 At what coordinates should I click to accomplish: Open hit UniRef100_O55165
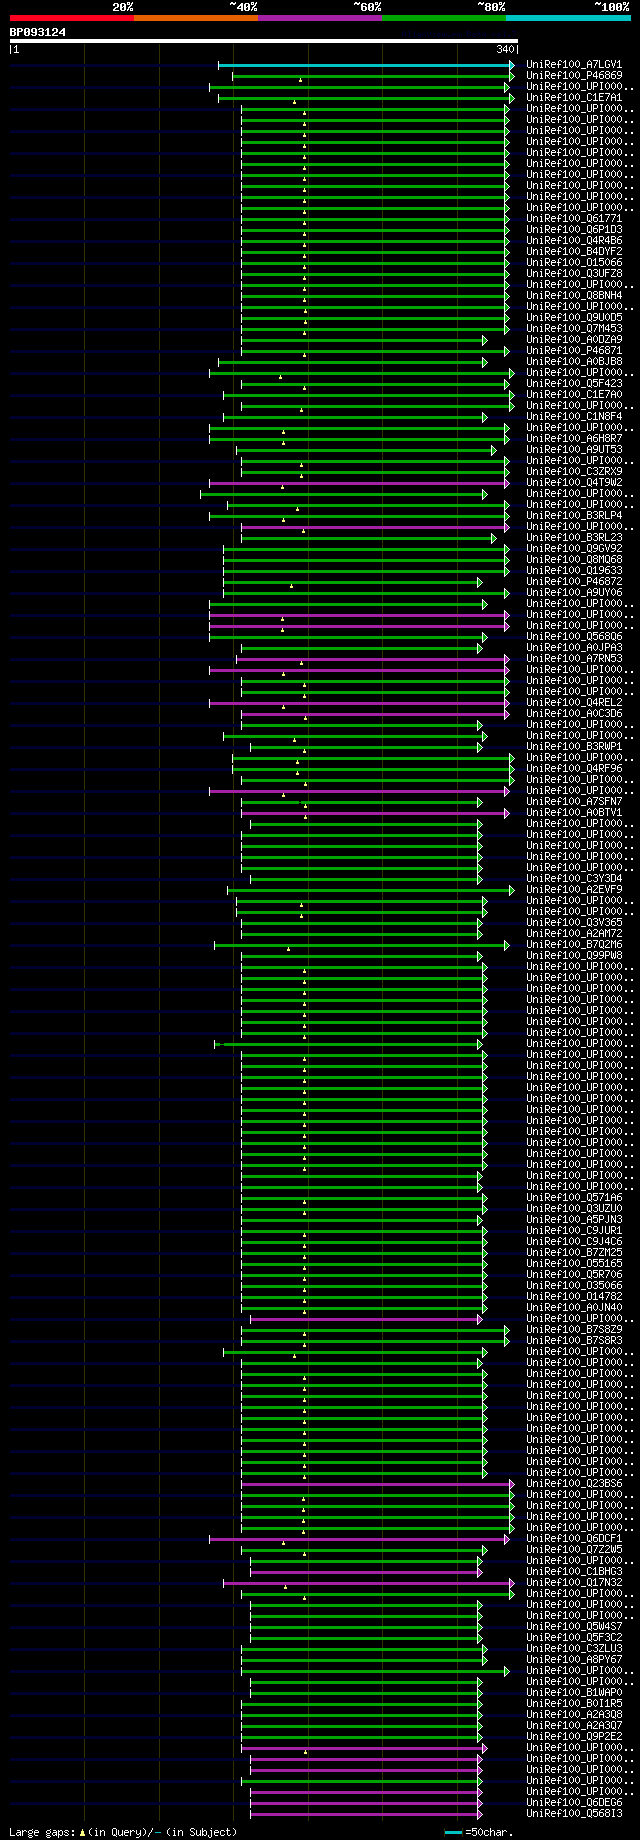pyautogui.click(x=574, y=1264)
